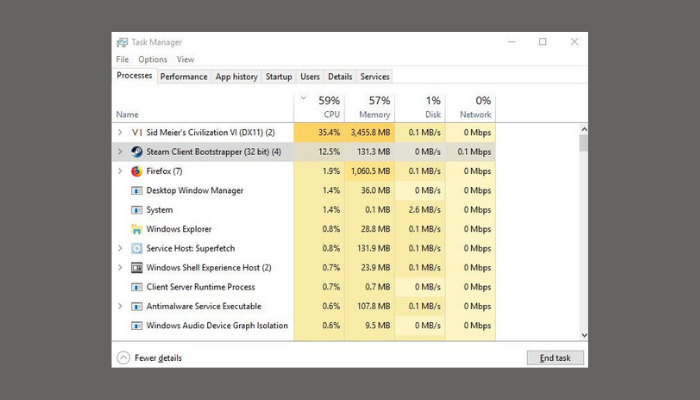700x400 pixels.
Task: Open the Startup tab
Action: pos(279,77)
